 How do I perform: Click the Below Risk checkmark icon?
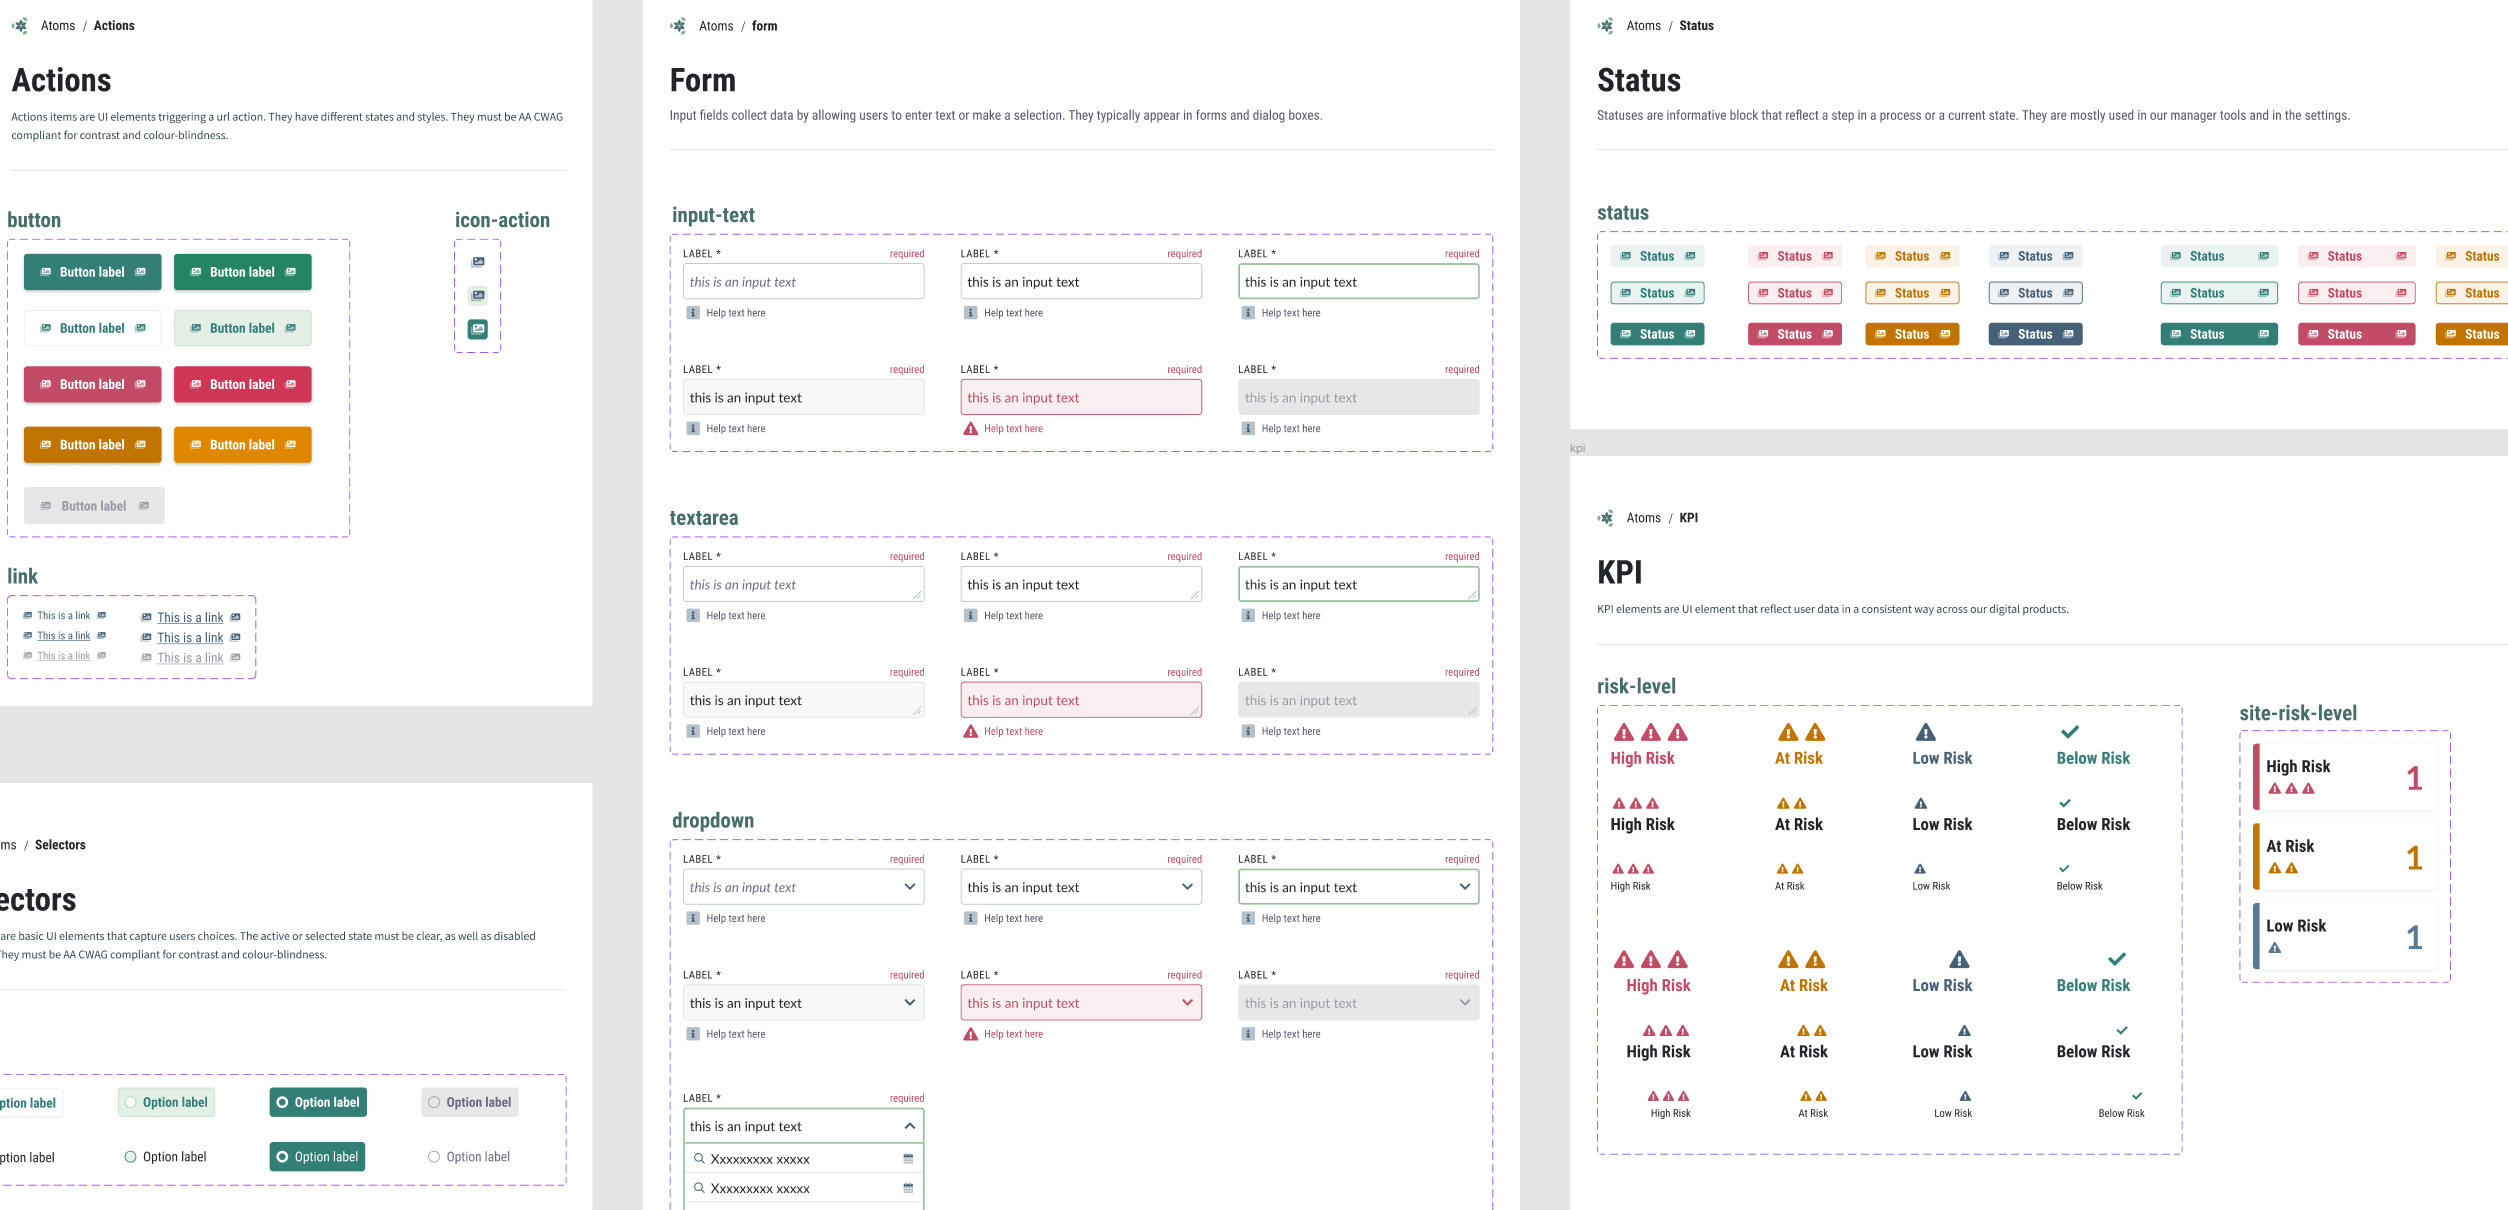click(2070, 731)
